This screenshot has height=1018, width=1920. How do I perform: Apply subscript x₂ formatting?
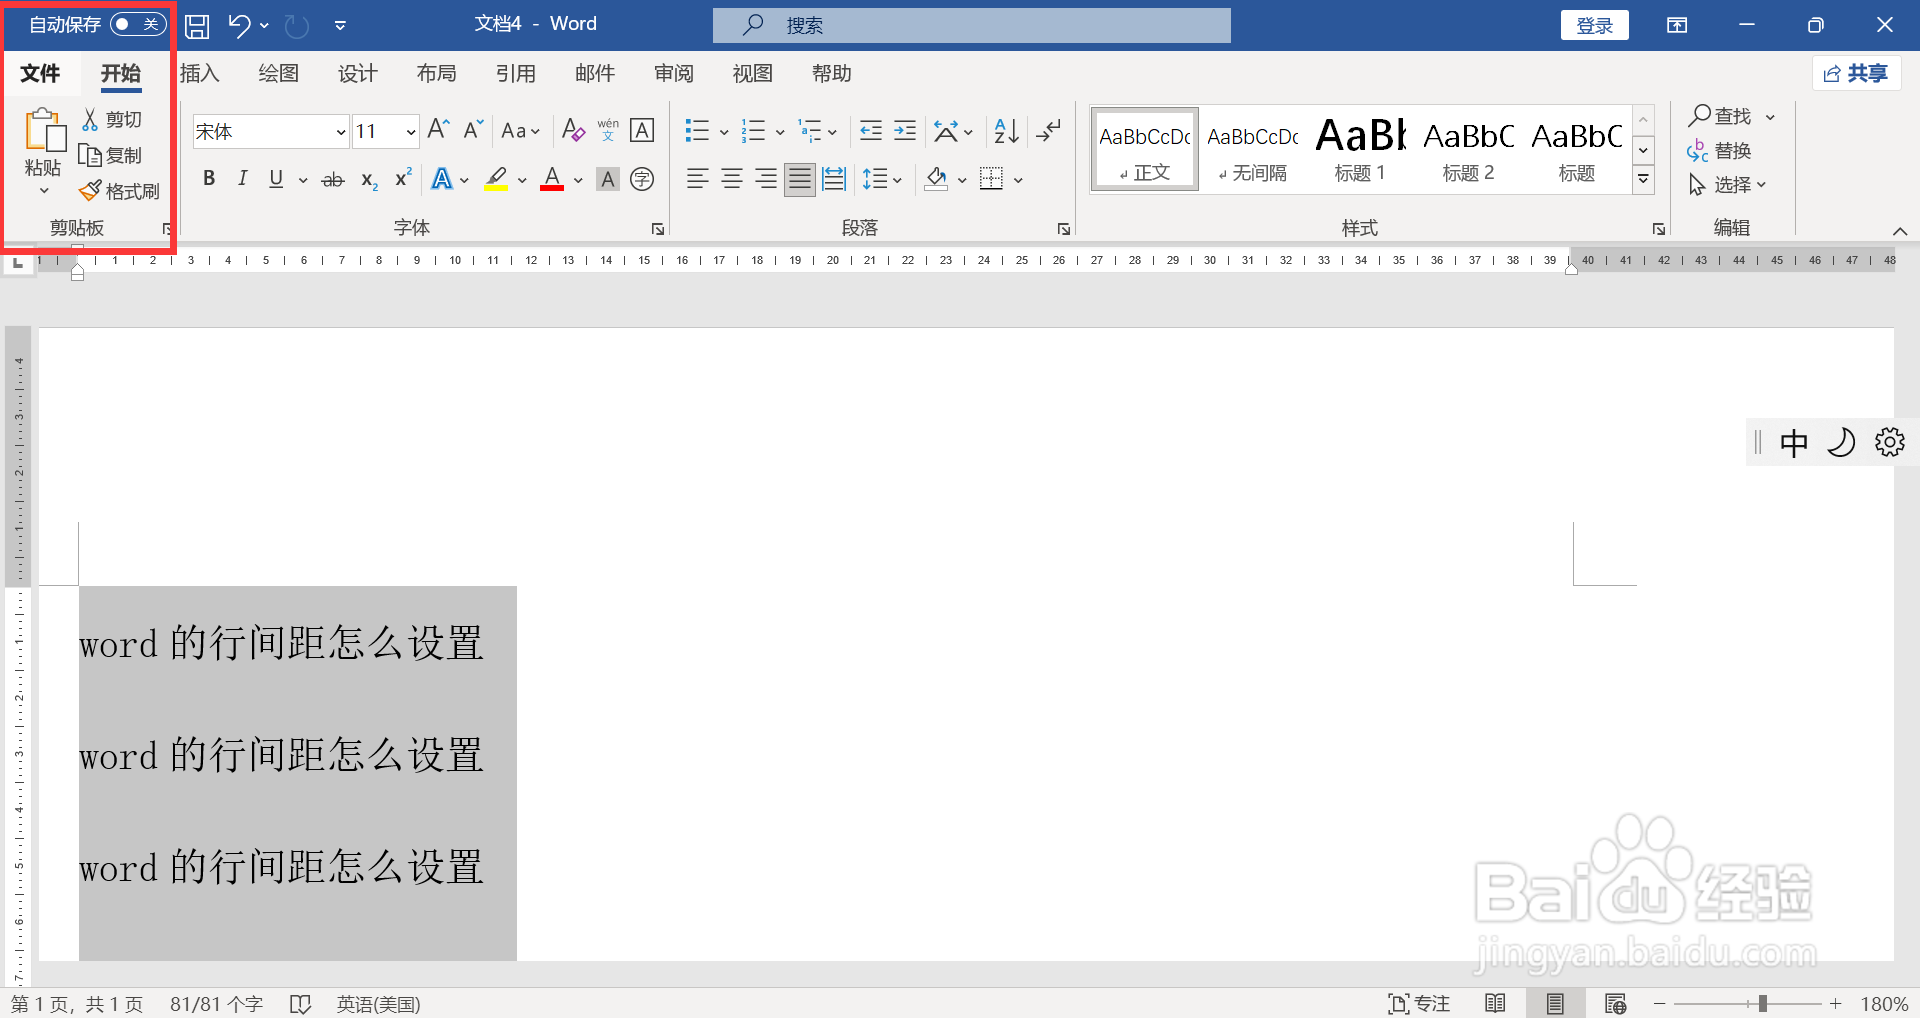pos(369,180)
